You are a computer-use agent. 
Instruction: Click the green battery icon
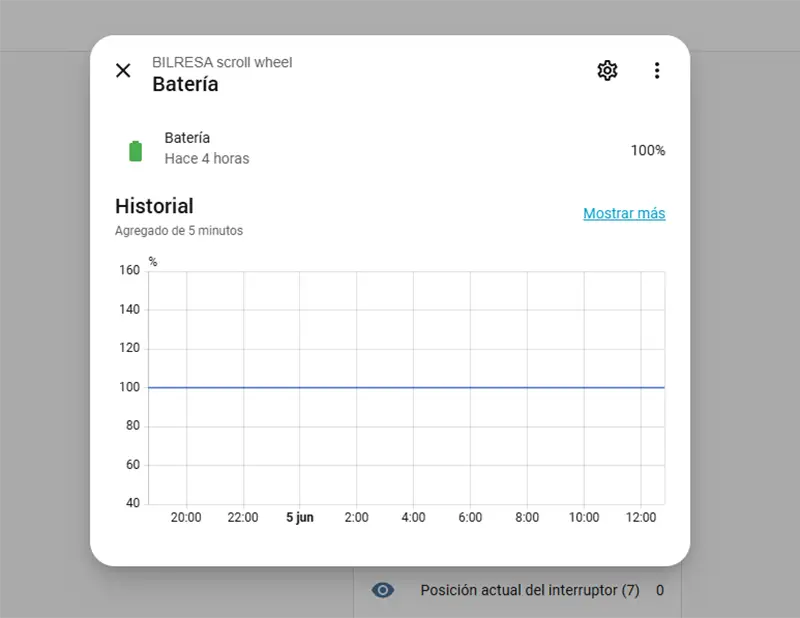coord(135,151)
